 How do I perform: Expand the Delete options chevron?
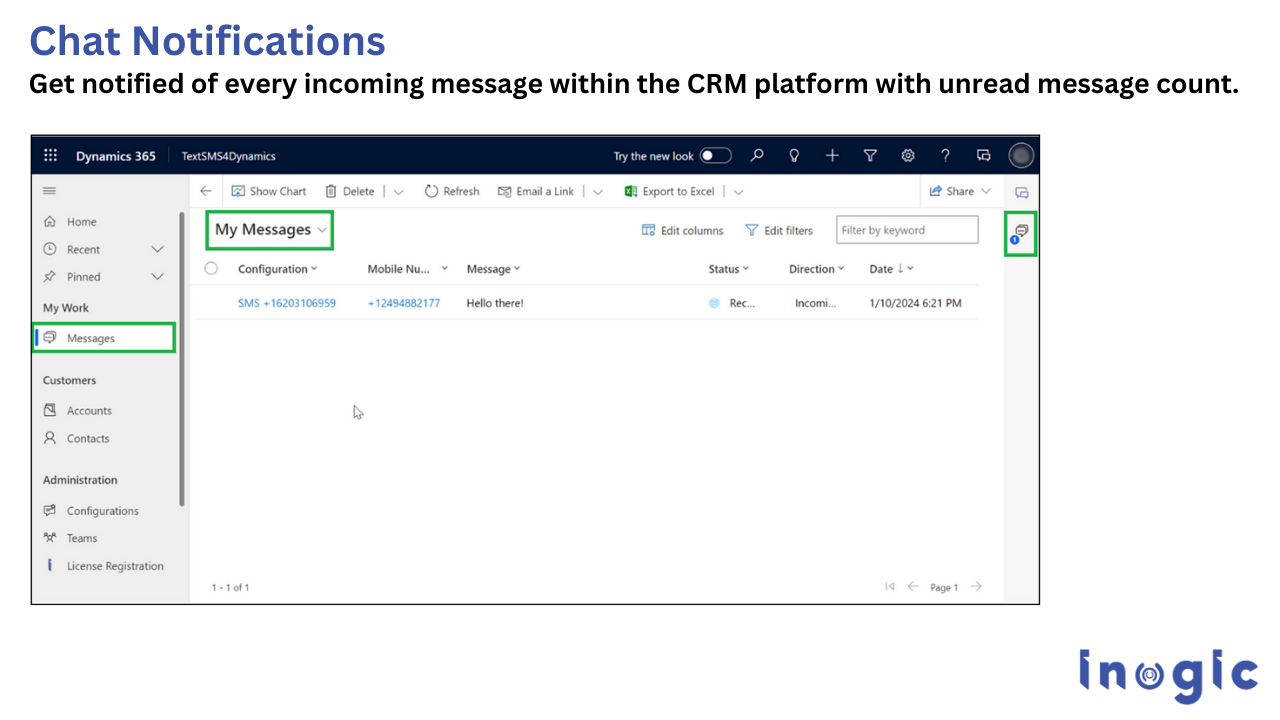[x=398, y=192]
